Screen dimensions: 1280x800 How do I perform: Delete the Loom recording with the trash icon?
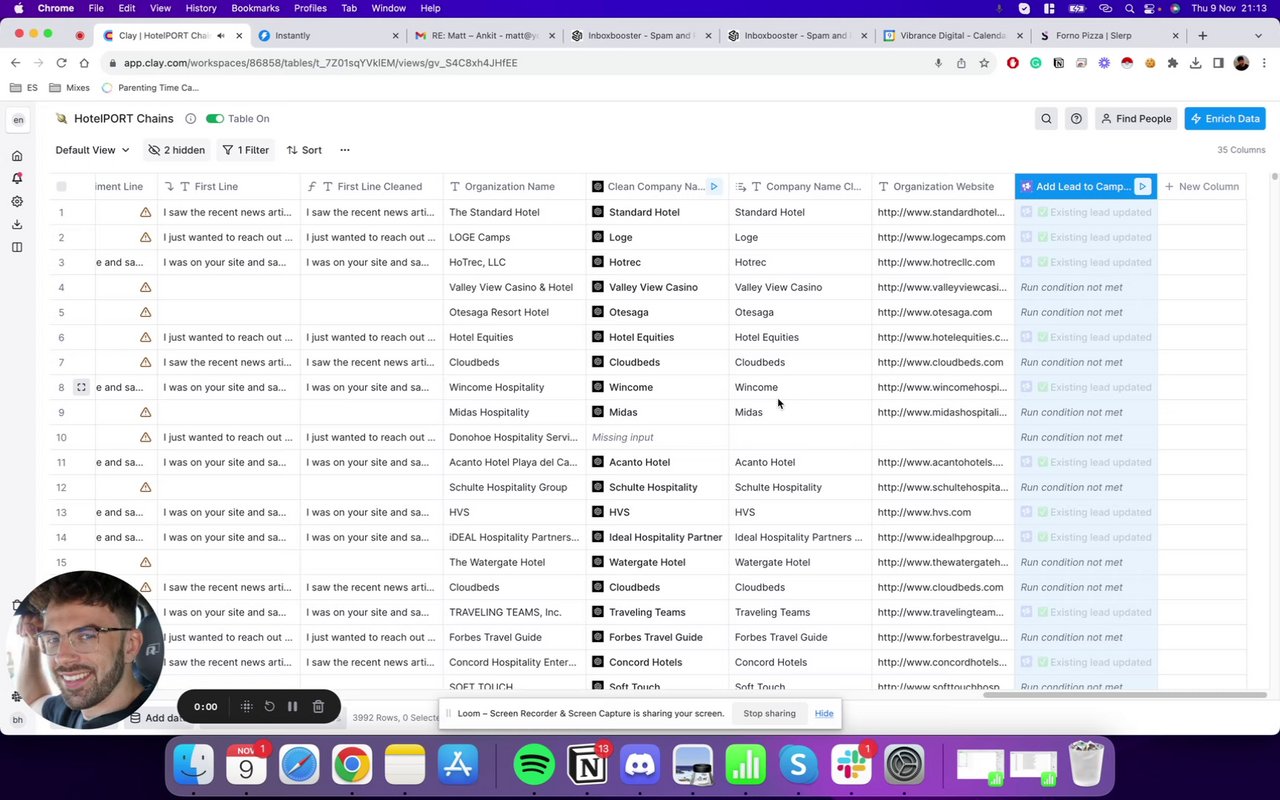[318, 706]
